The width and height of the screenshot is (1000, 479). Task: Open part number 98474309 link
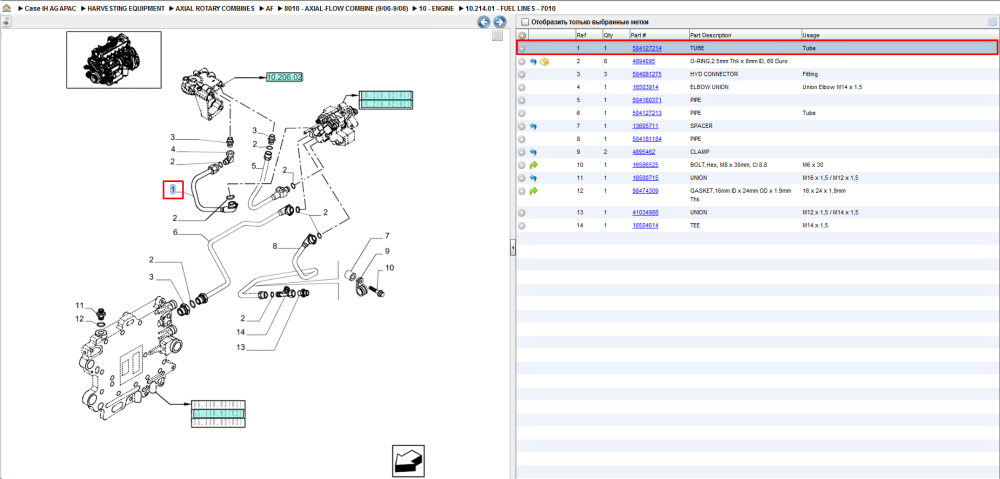point(645,191)
